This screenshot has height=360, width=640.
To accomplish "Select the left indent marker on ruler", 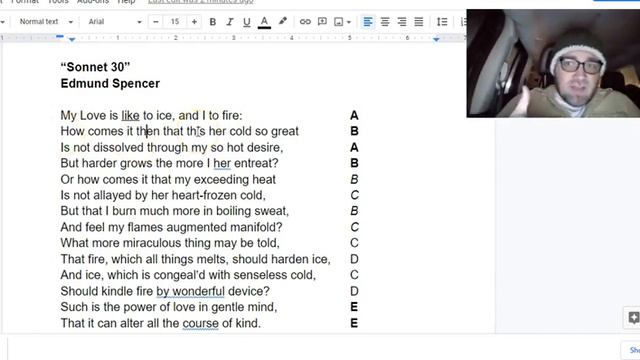I will pos(72,40).
